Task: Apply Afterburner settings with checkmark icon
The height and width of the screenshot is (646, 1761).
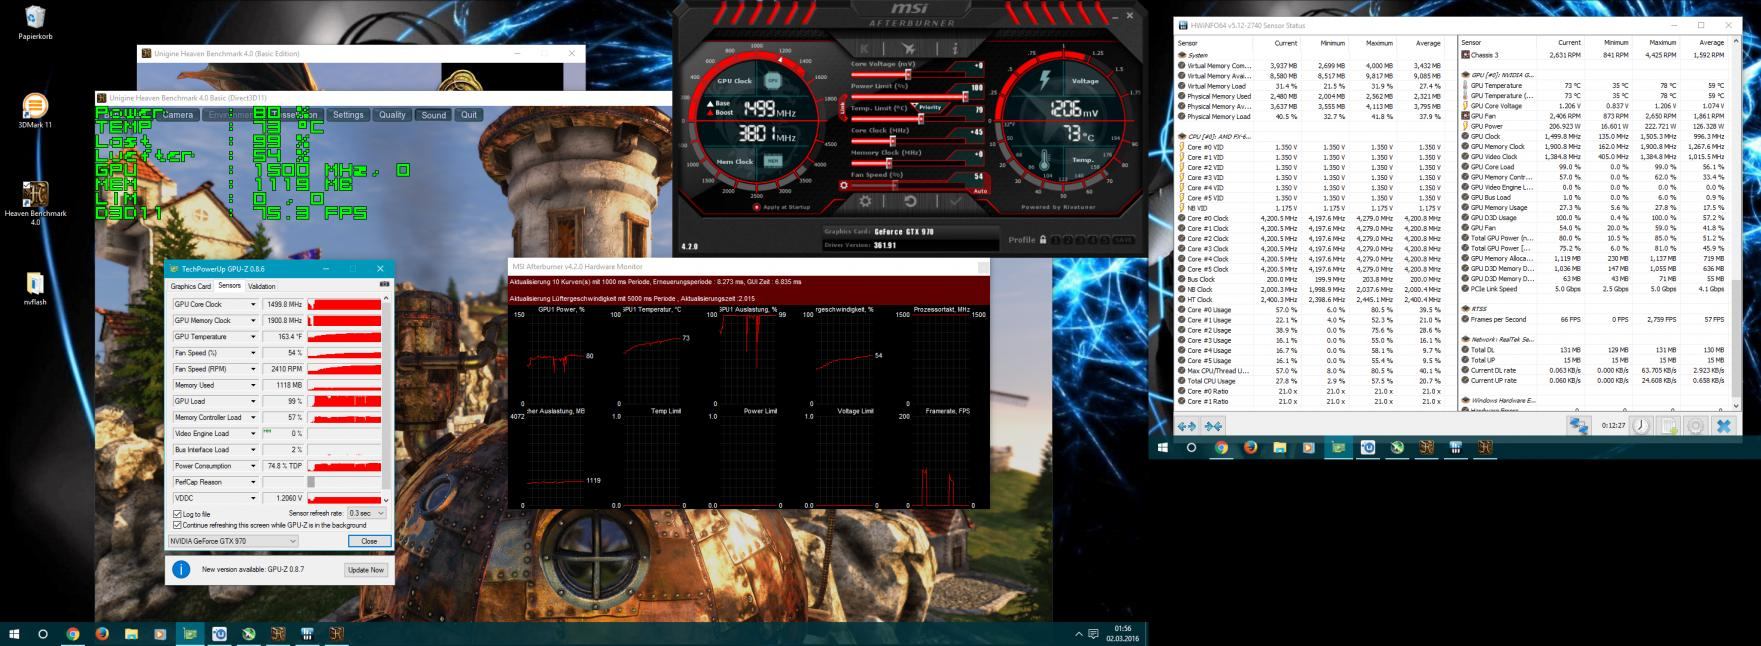Action: [955, 201]
